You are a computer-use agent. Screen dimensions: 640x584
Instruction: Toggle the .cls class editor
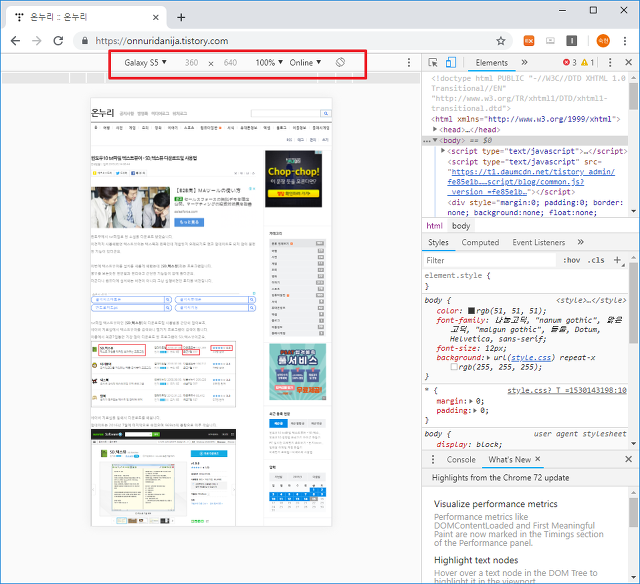pos(596,260)
